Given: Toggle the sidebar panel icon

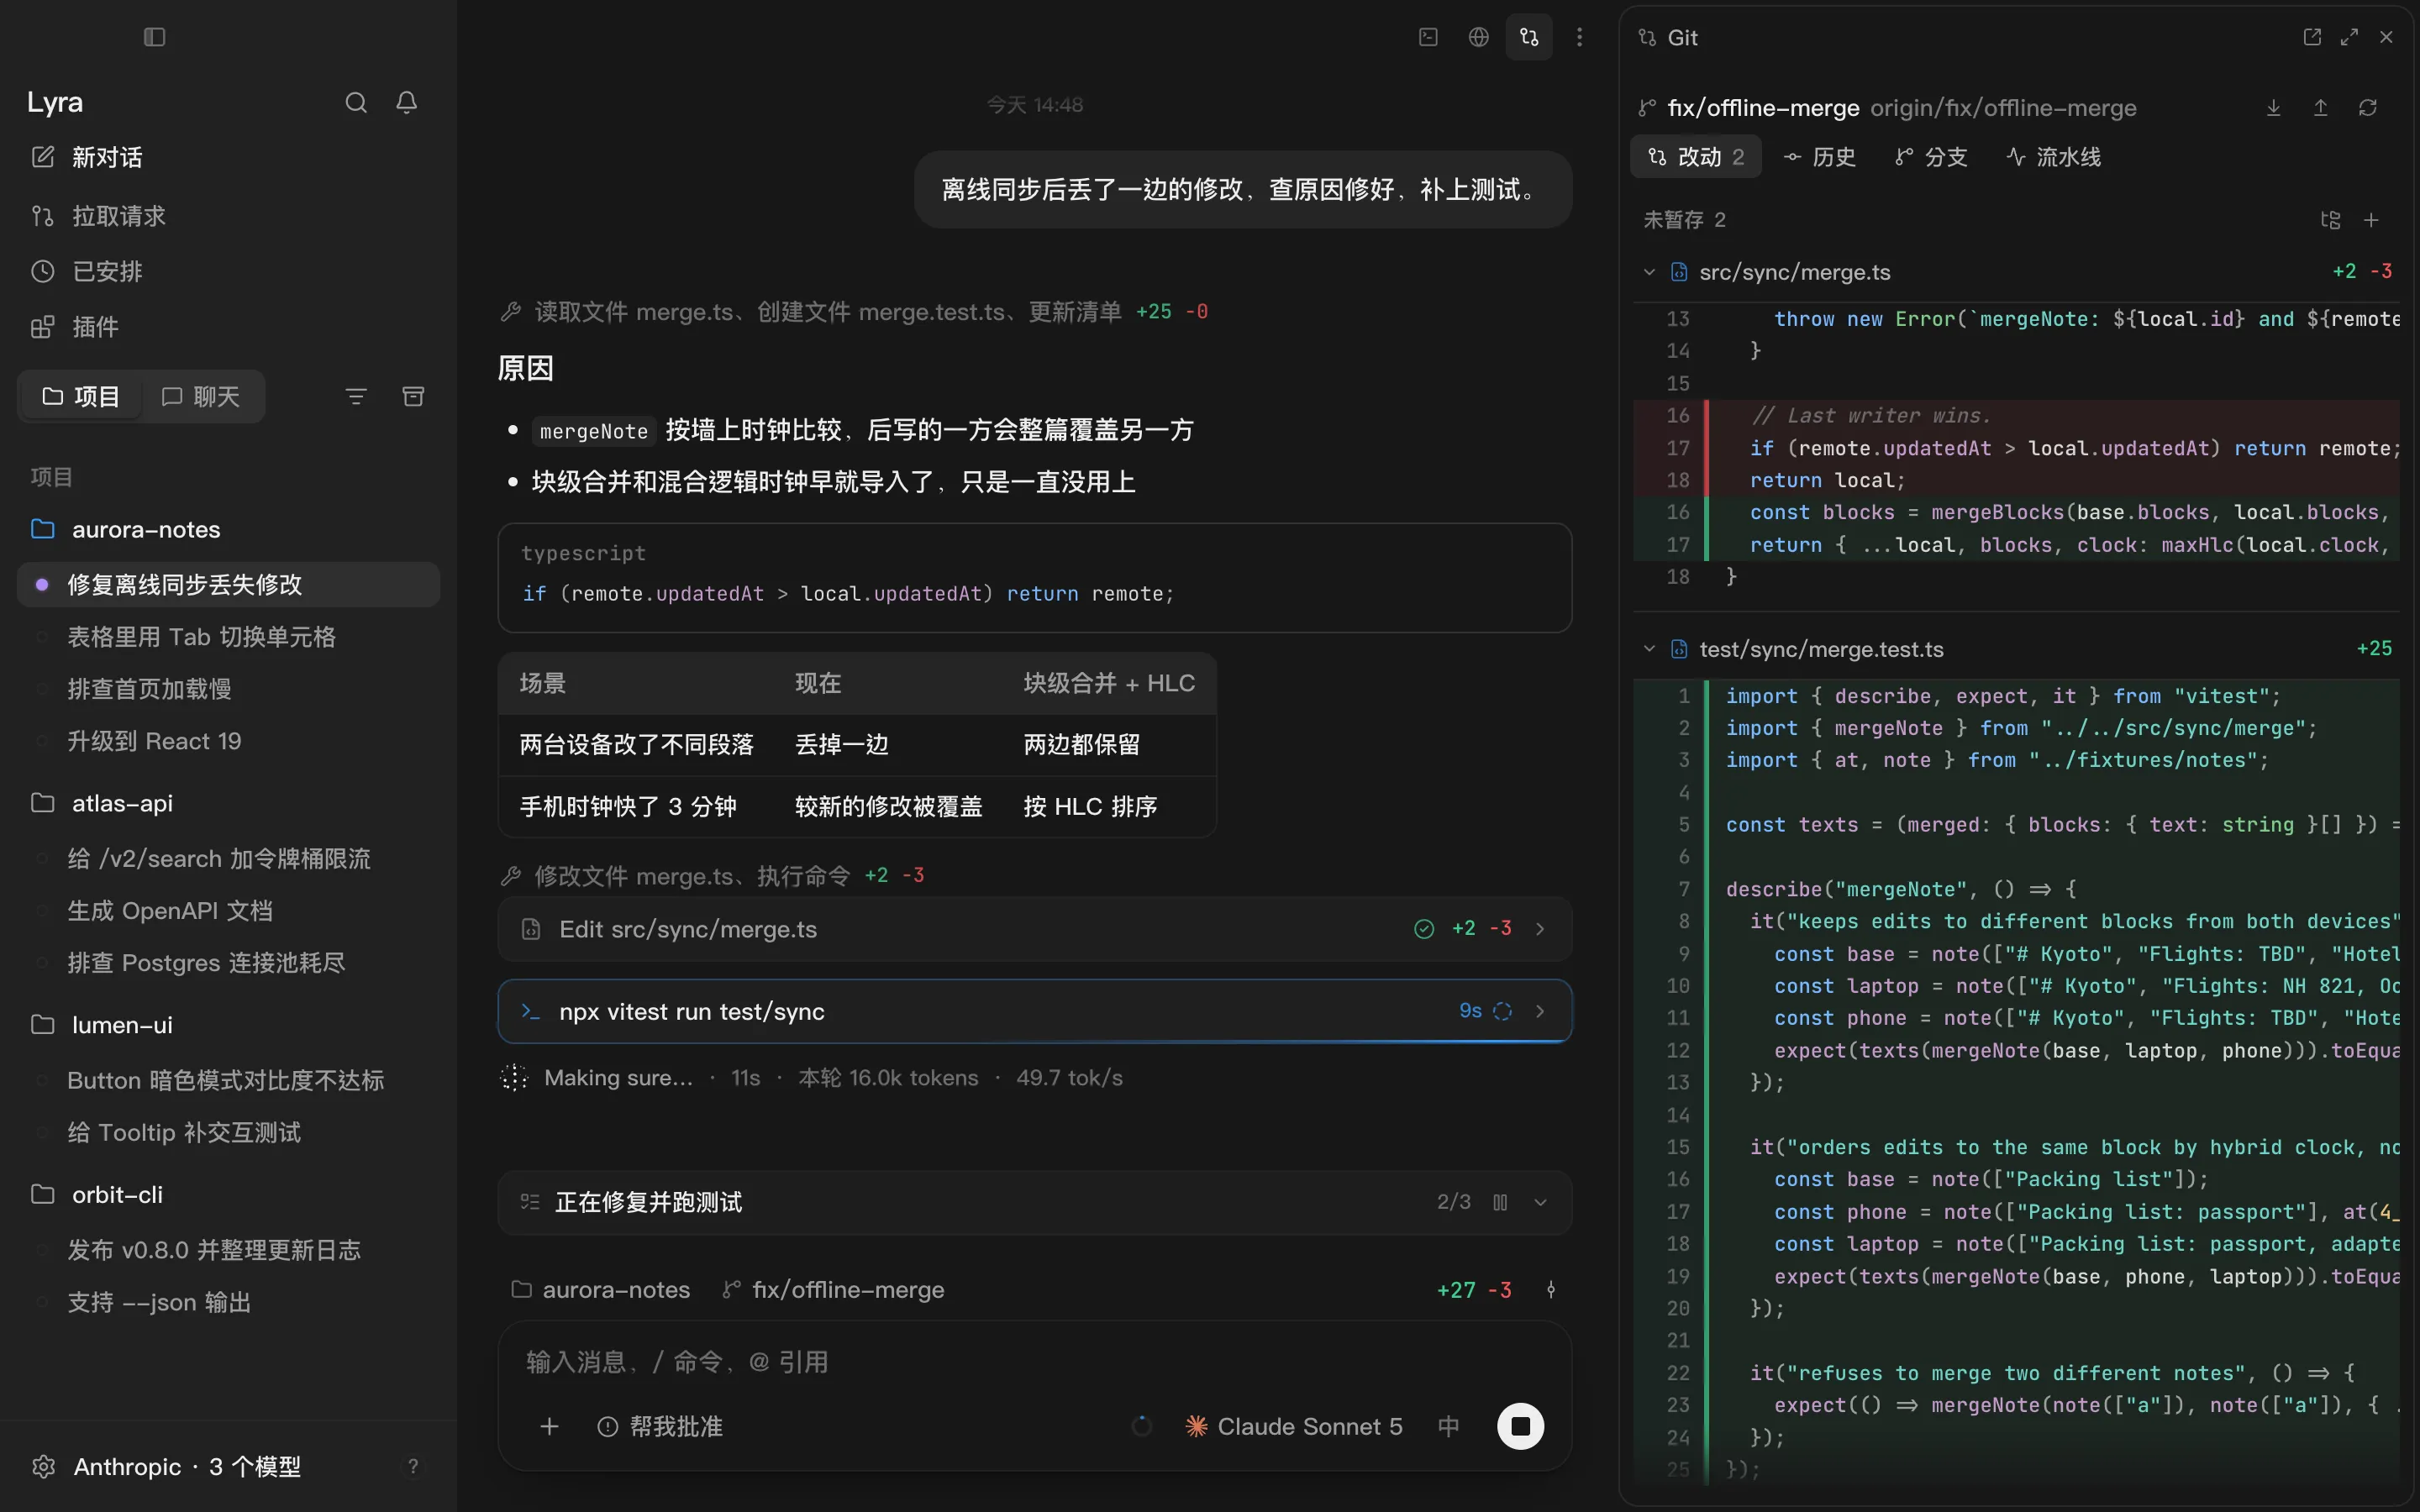Looking at the screenshot, I should pyautogui.click(x=154, y=37).
